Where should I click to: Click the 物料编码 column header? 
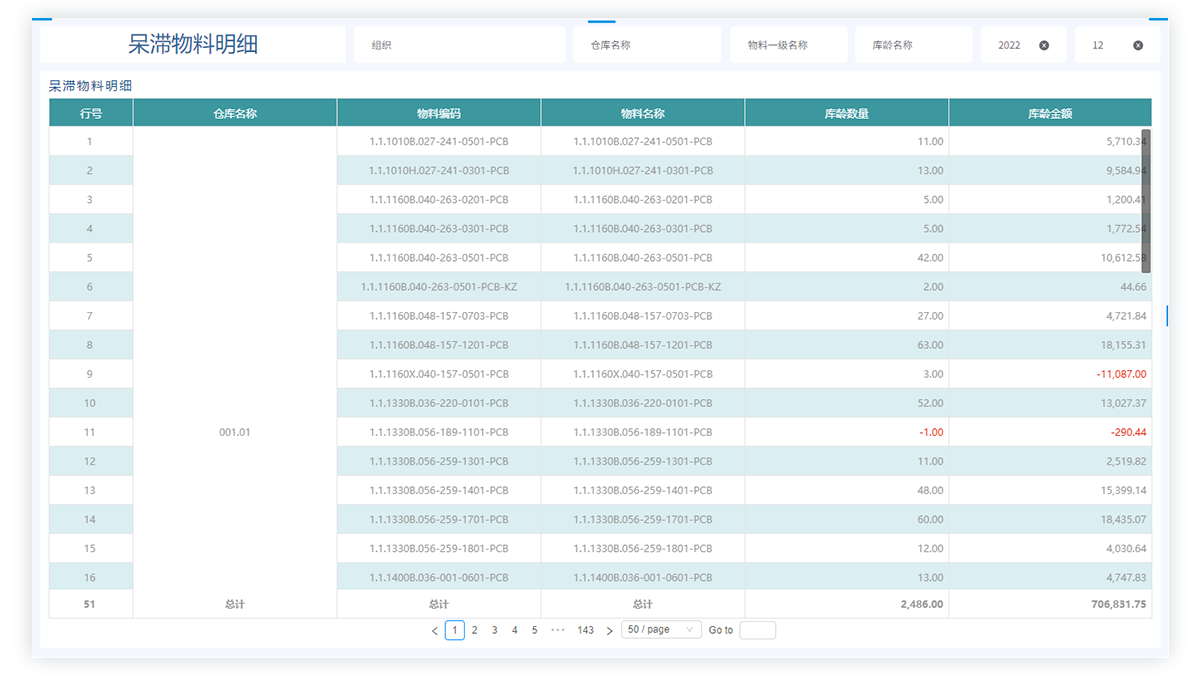coord(439,113)
